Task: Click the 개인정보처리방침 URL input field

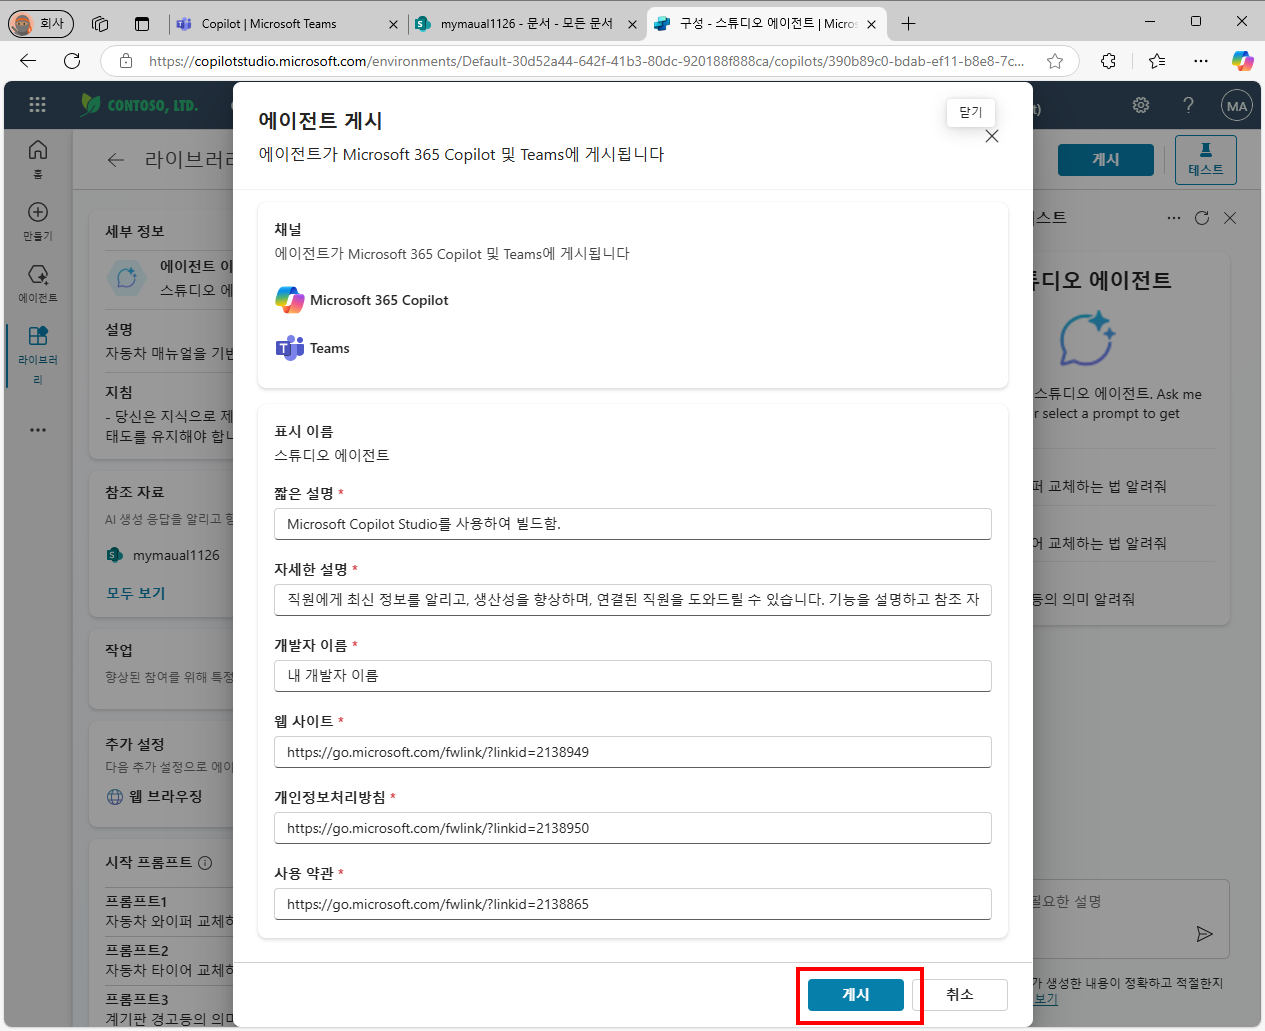Action: 633,828
